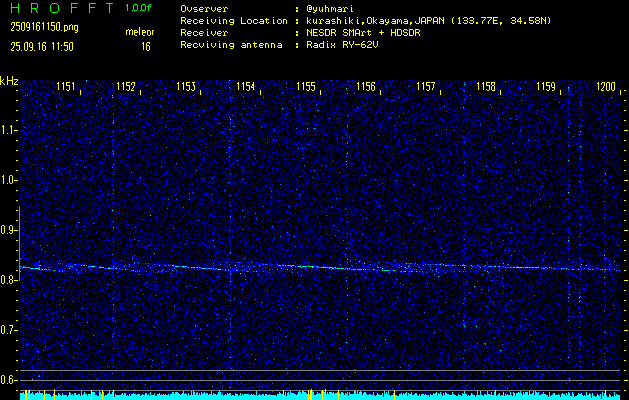Screen dimensions: 629x400
Task: Select the 1152 time marker
Action: point(126,87)
